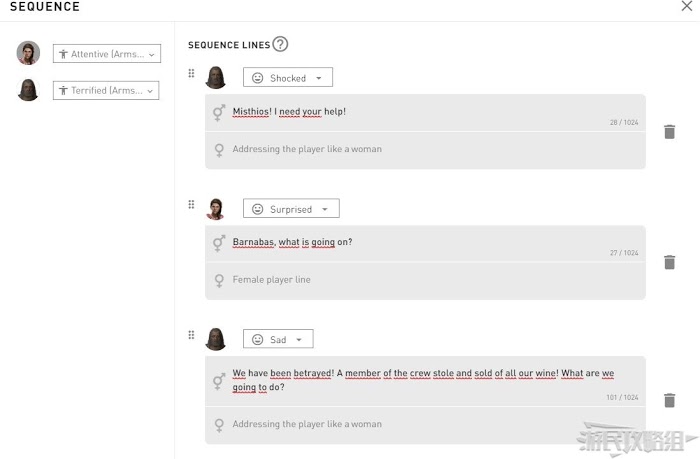
Task: Expand the Surprised emotion dropdown
Action: (x=291, y=209)
